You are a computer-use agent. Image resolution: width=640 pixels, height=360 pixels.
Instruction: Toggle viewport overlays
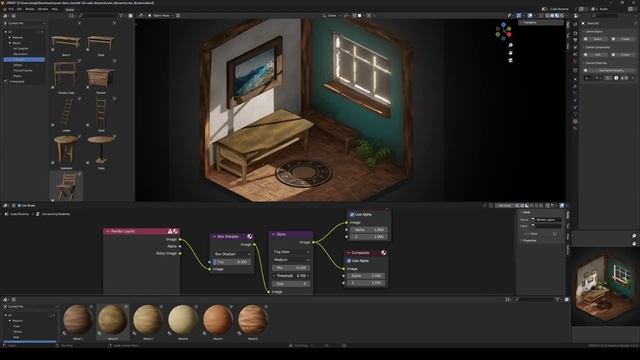coord(530,16)
